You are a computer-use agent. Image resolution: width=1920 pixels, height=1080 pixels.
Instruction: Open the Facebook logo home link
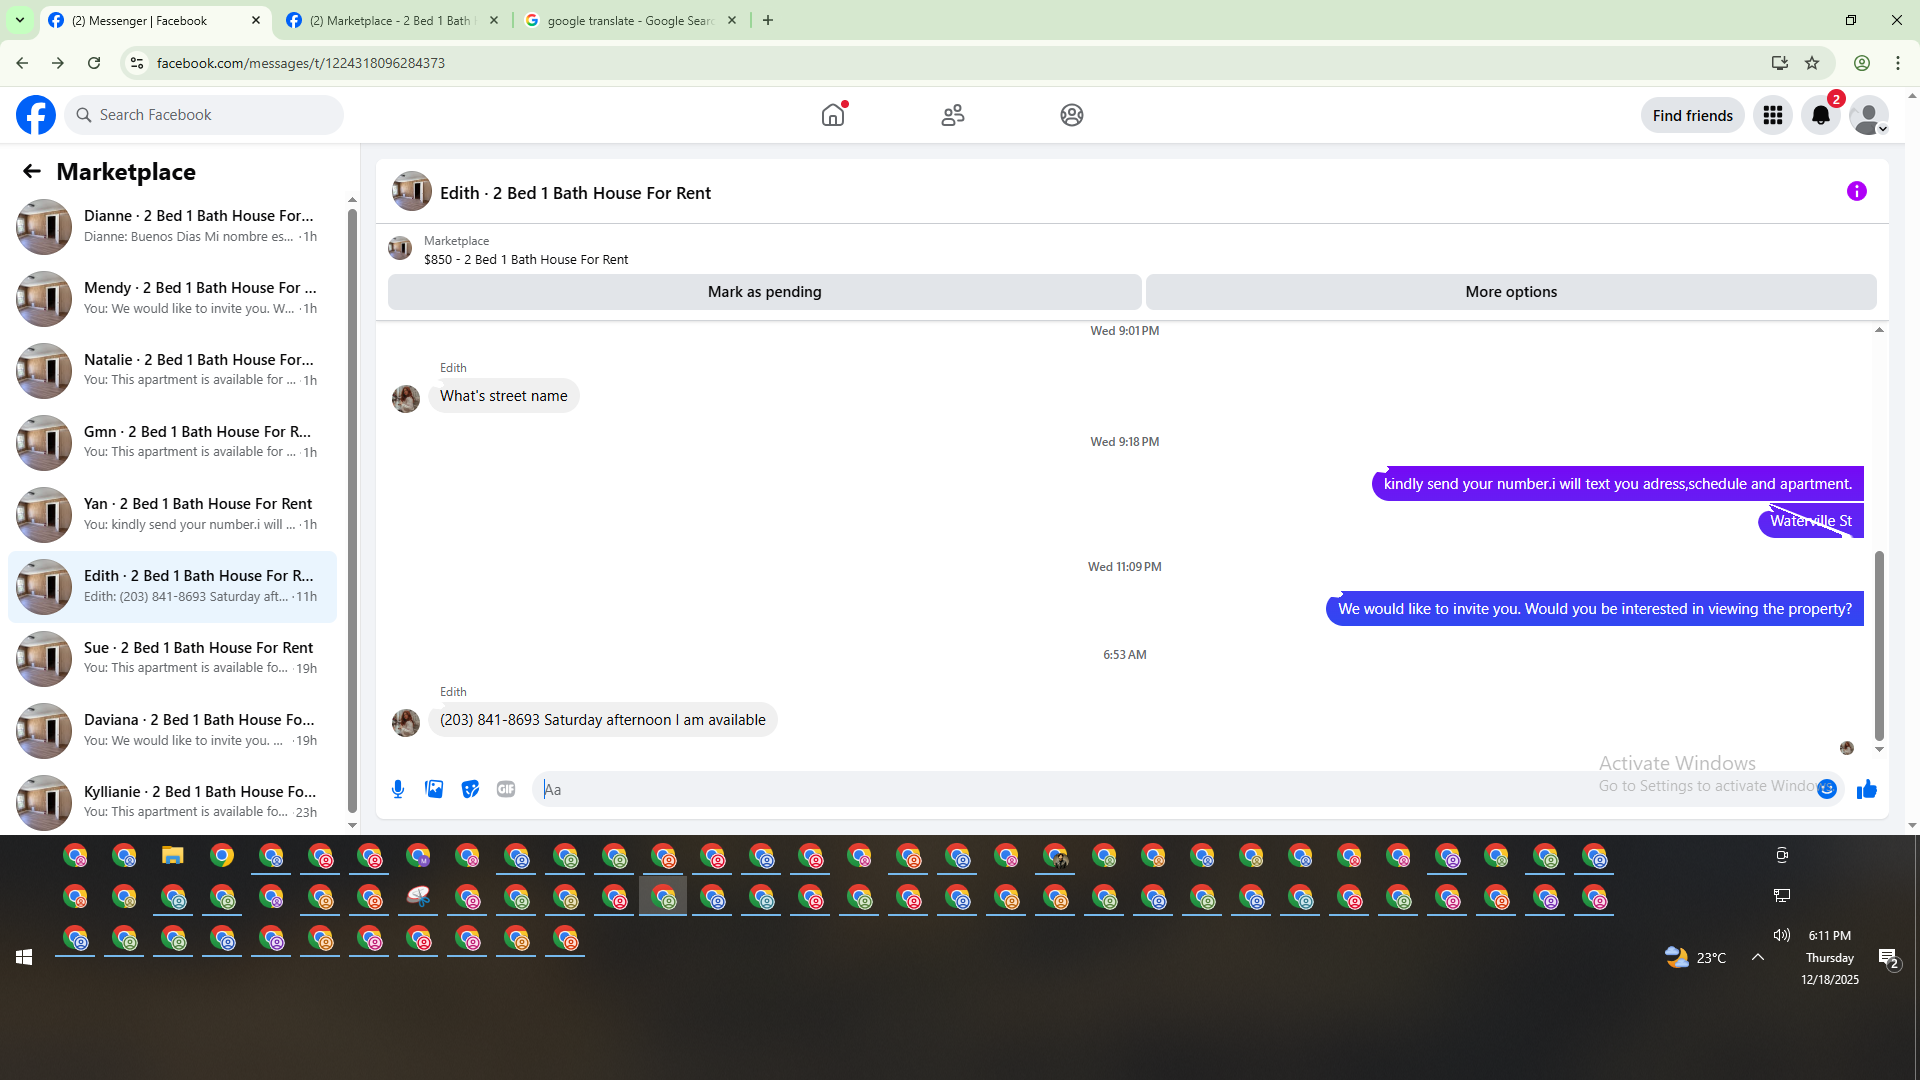click(36, 115)
